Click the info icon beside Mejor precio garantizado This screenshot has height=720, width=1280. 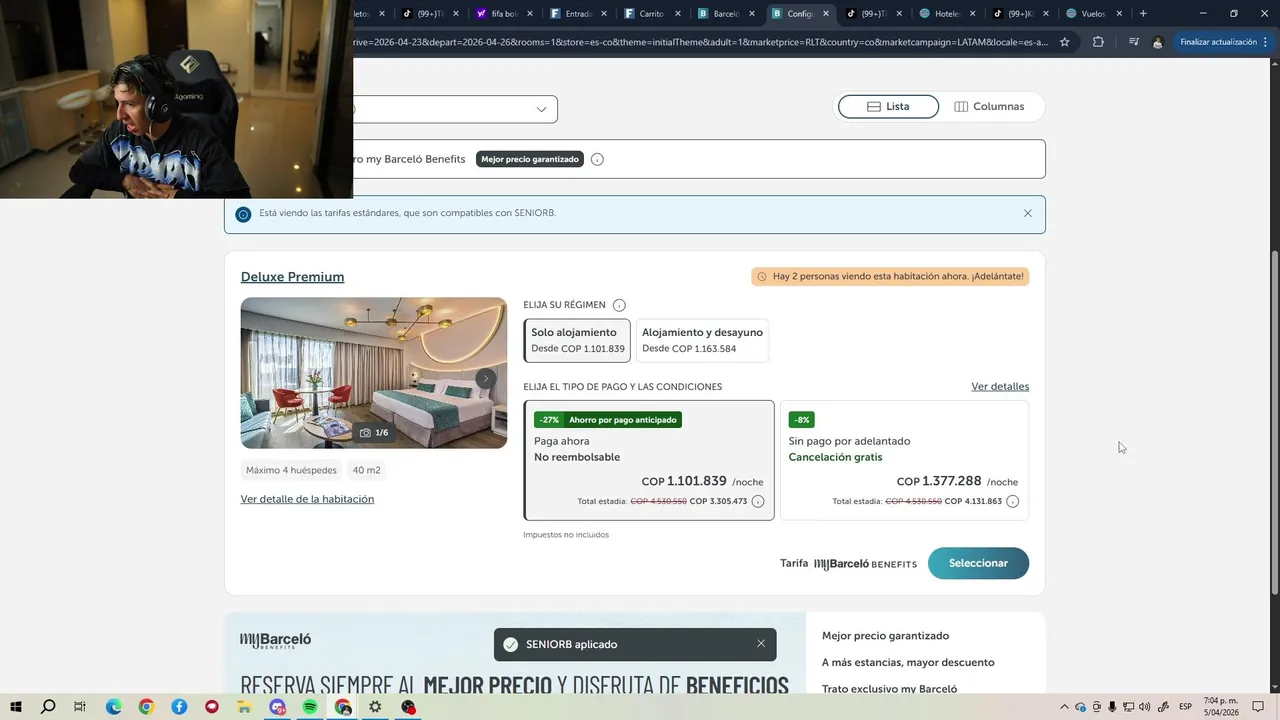coord(597,159)
